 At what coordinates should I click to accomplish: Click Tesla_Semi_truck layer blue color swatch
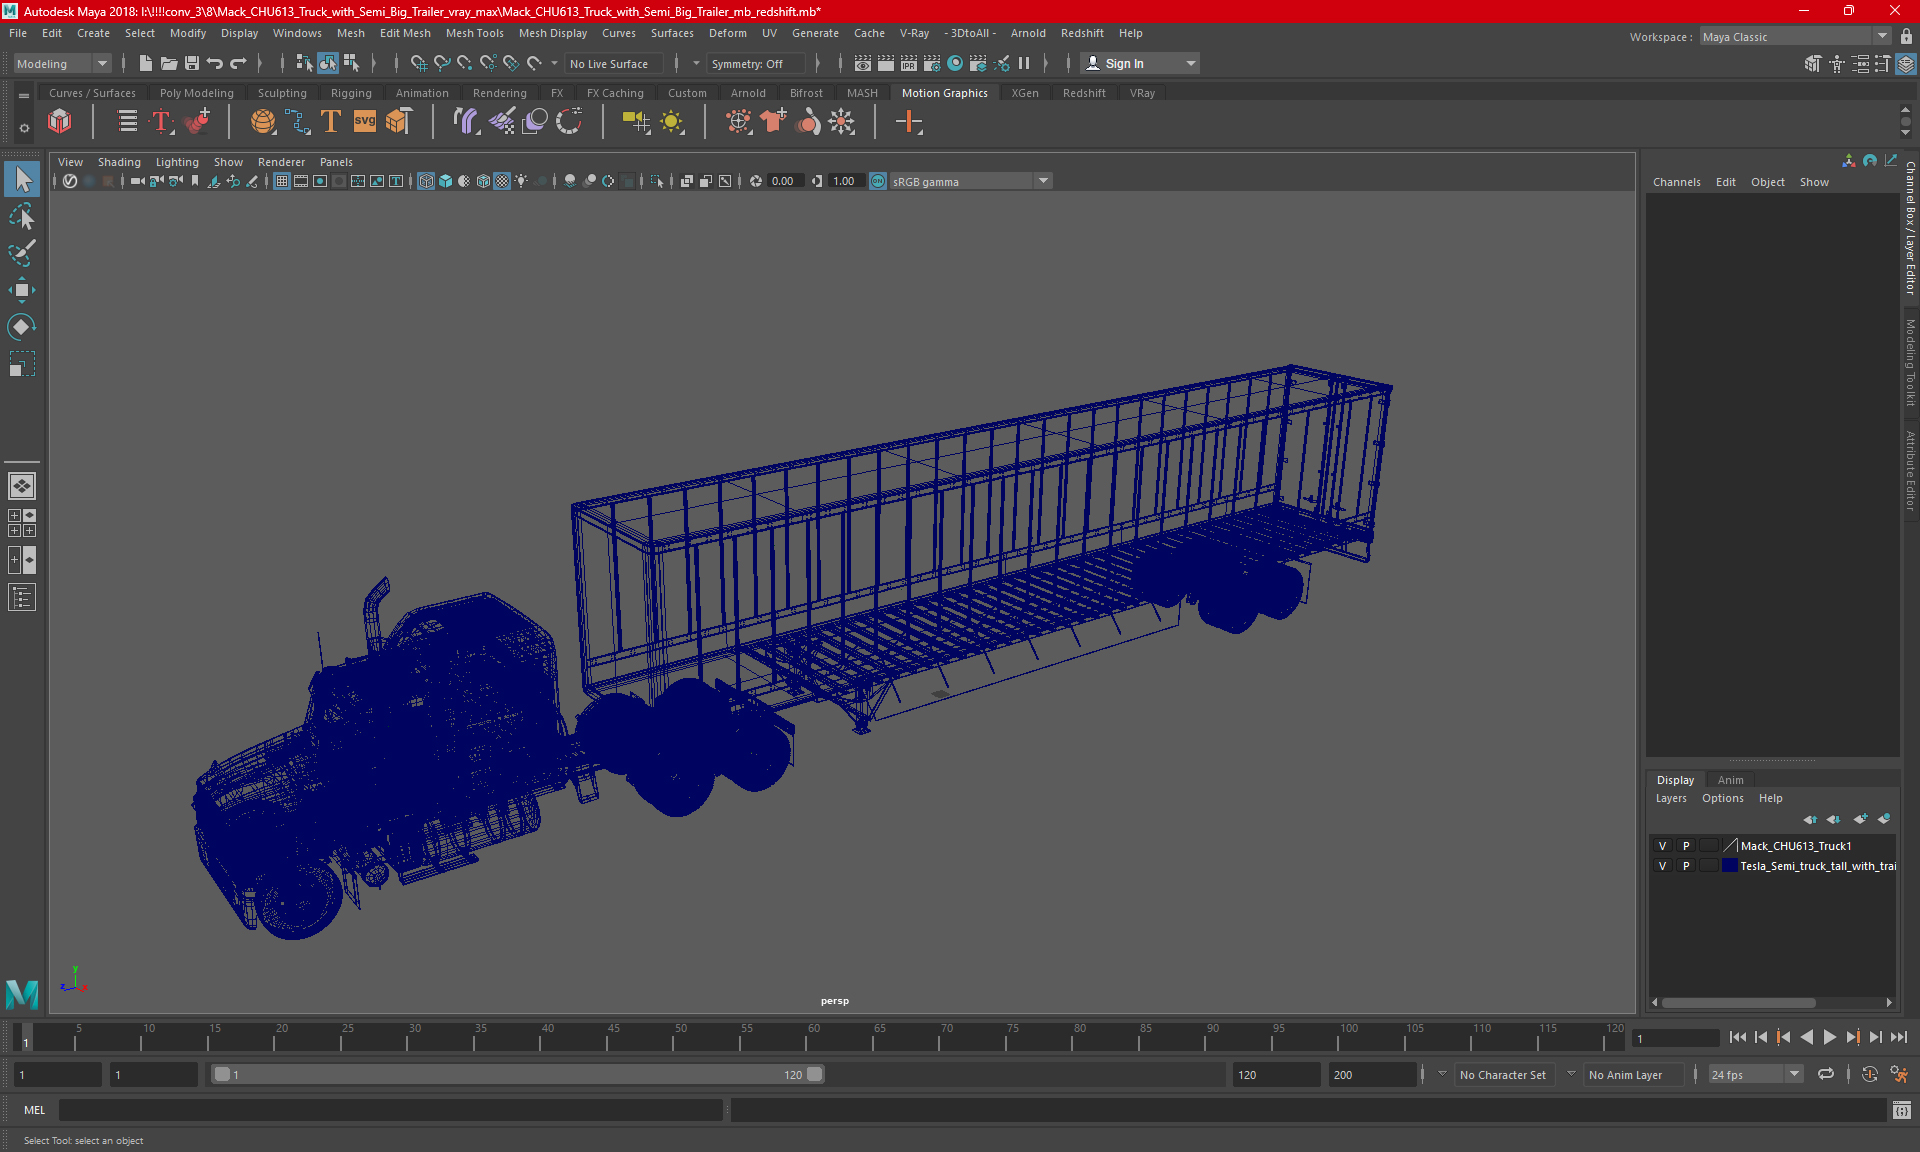[1729, 866]
